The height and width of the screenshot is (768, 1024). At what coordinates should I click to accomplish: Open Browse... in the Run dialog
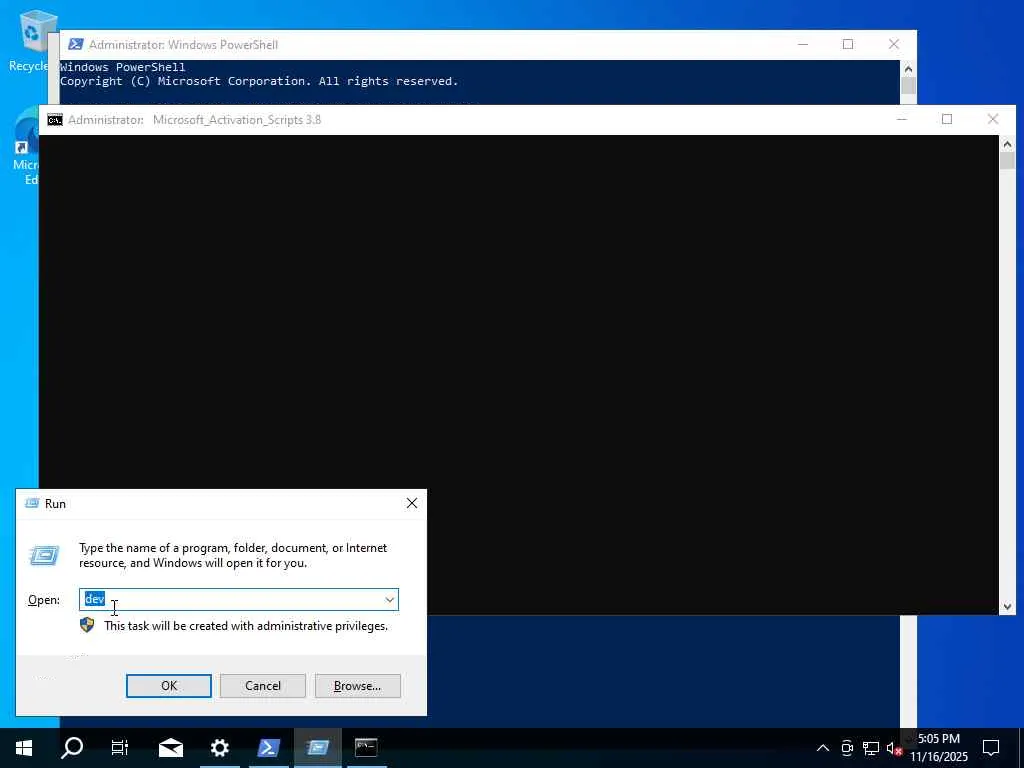pos(357,686)
